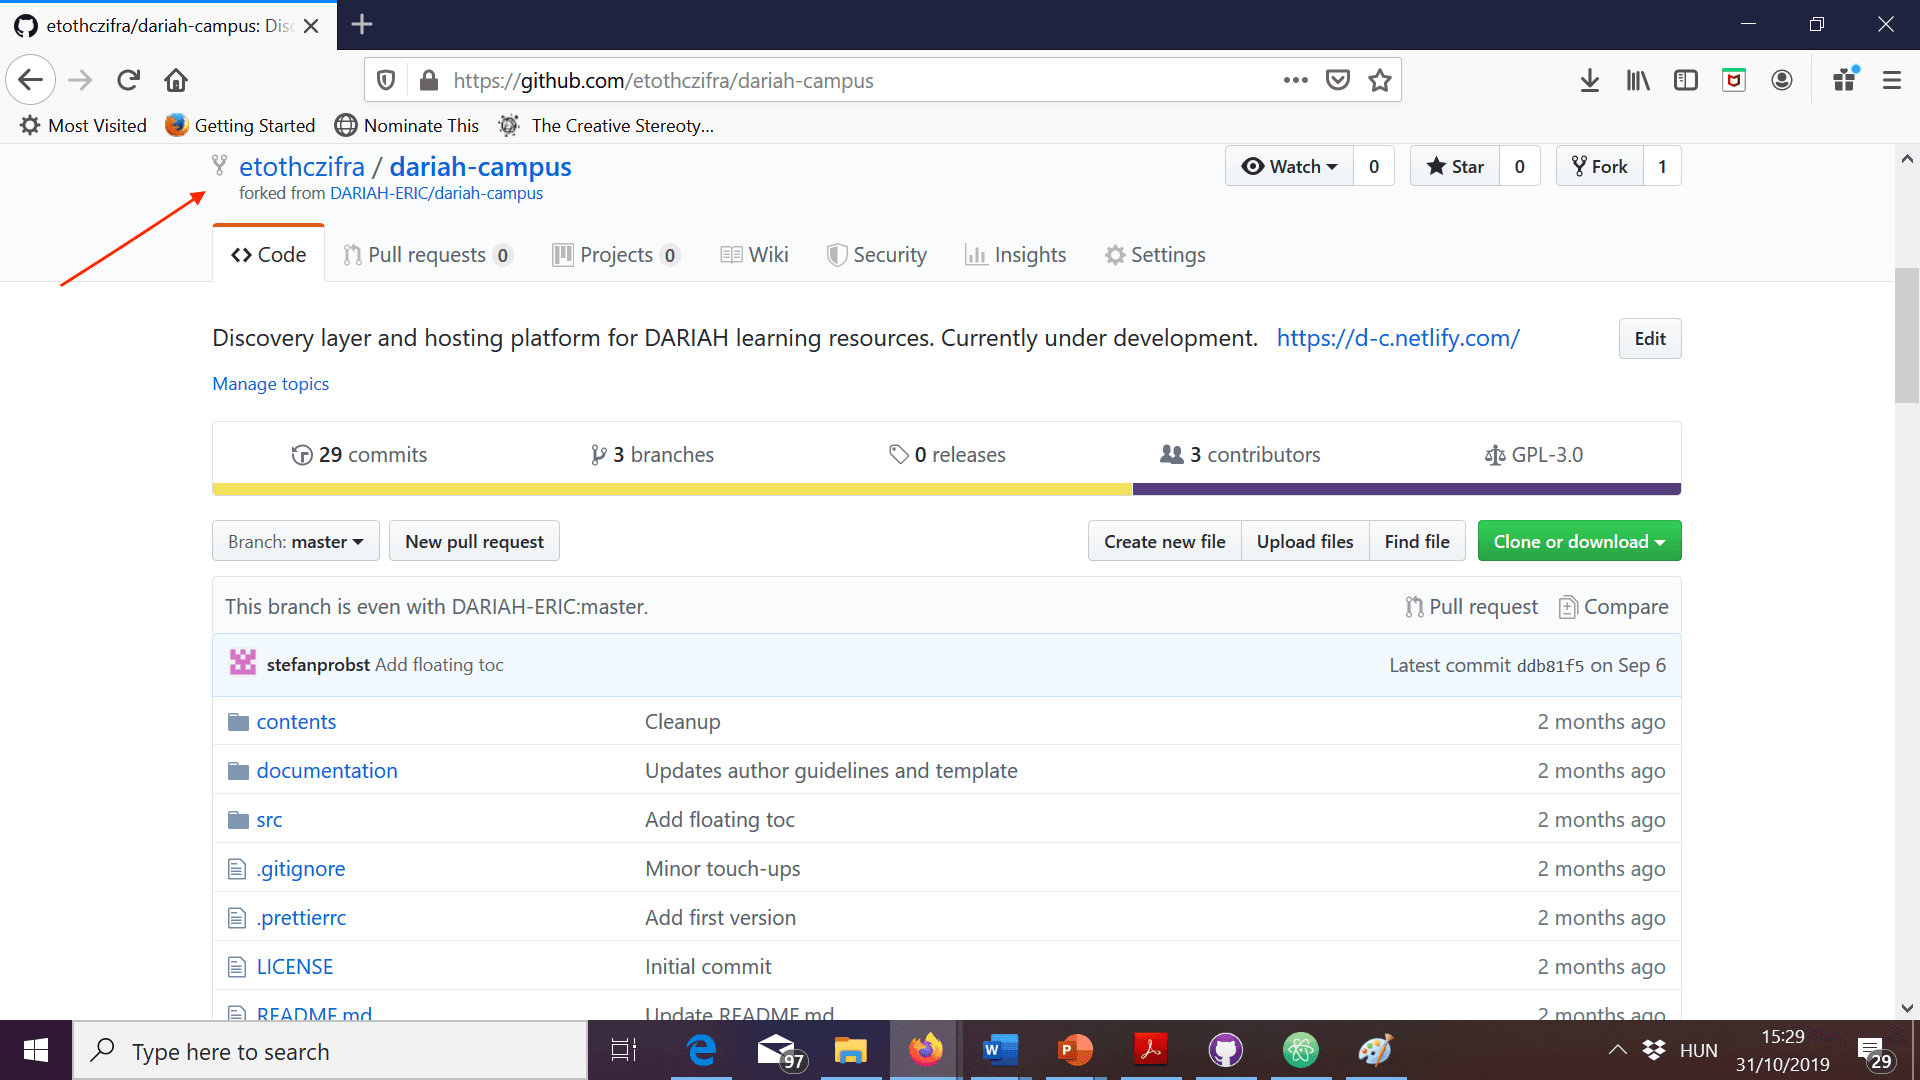Click the reload page icon

tap(128, 80)
